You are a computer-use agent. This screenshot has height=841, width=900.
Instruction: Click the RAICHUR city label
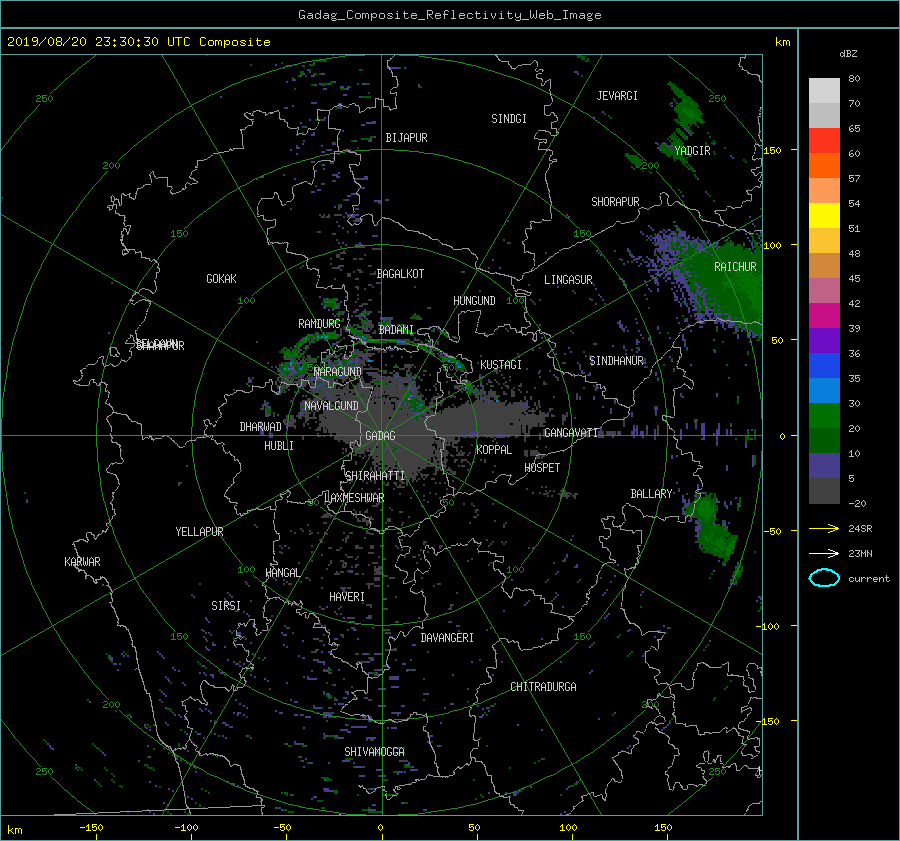735,267
